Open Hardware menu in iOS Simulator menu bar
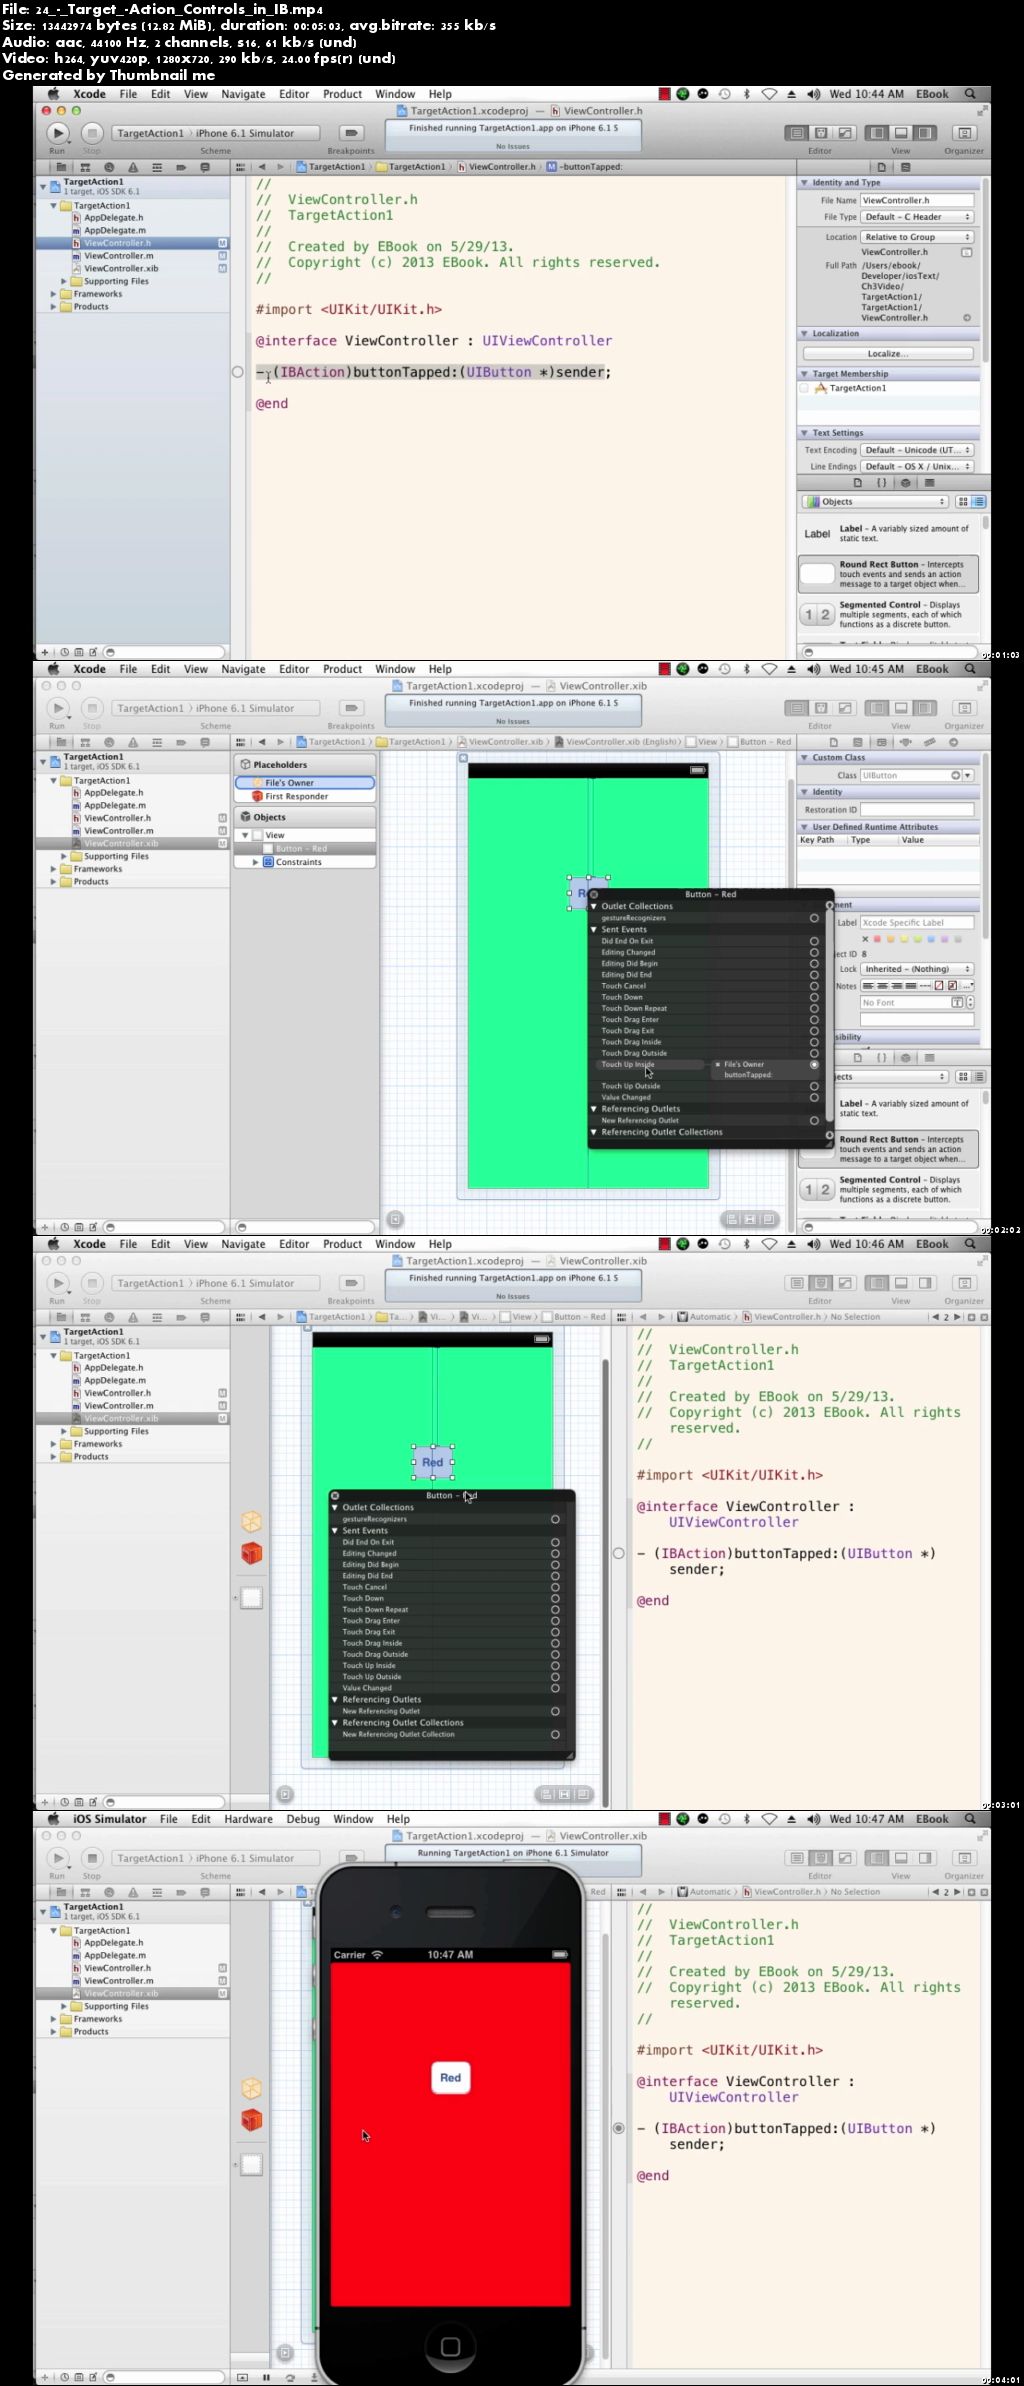The width and height of the screenshot is (1024, 2386). coord(248,1819)
